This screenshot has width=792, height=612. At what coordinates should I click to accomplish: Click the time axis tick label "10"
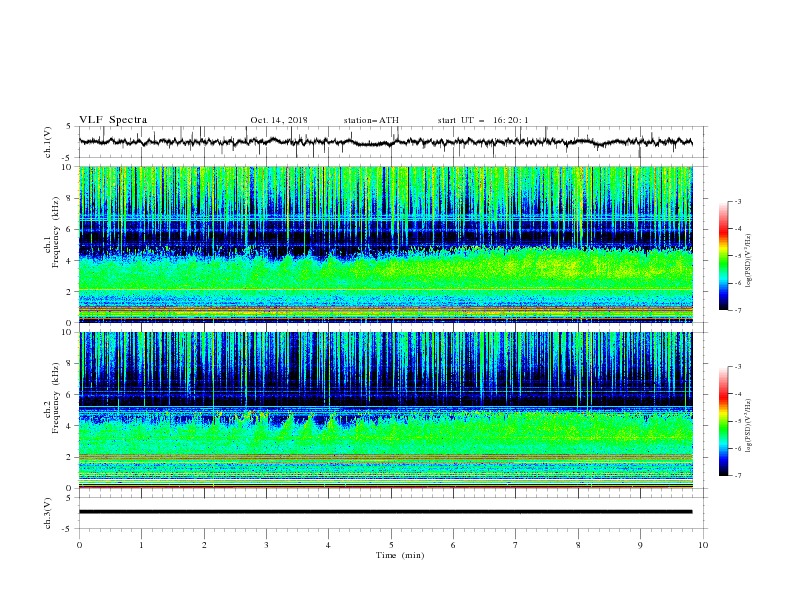(703, 545)
